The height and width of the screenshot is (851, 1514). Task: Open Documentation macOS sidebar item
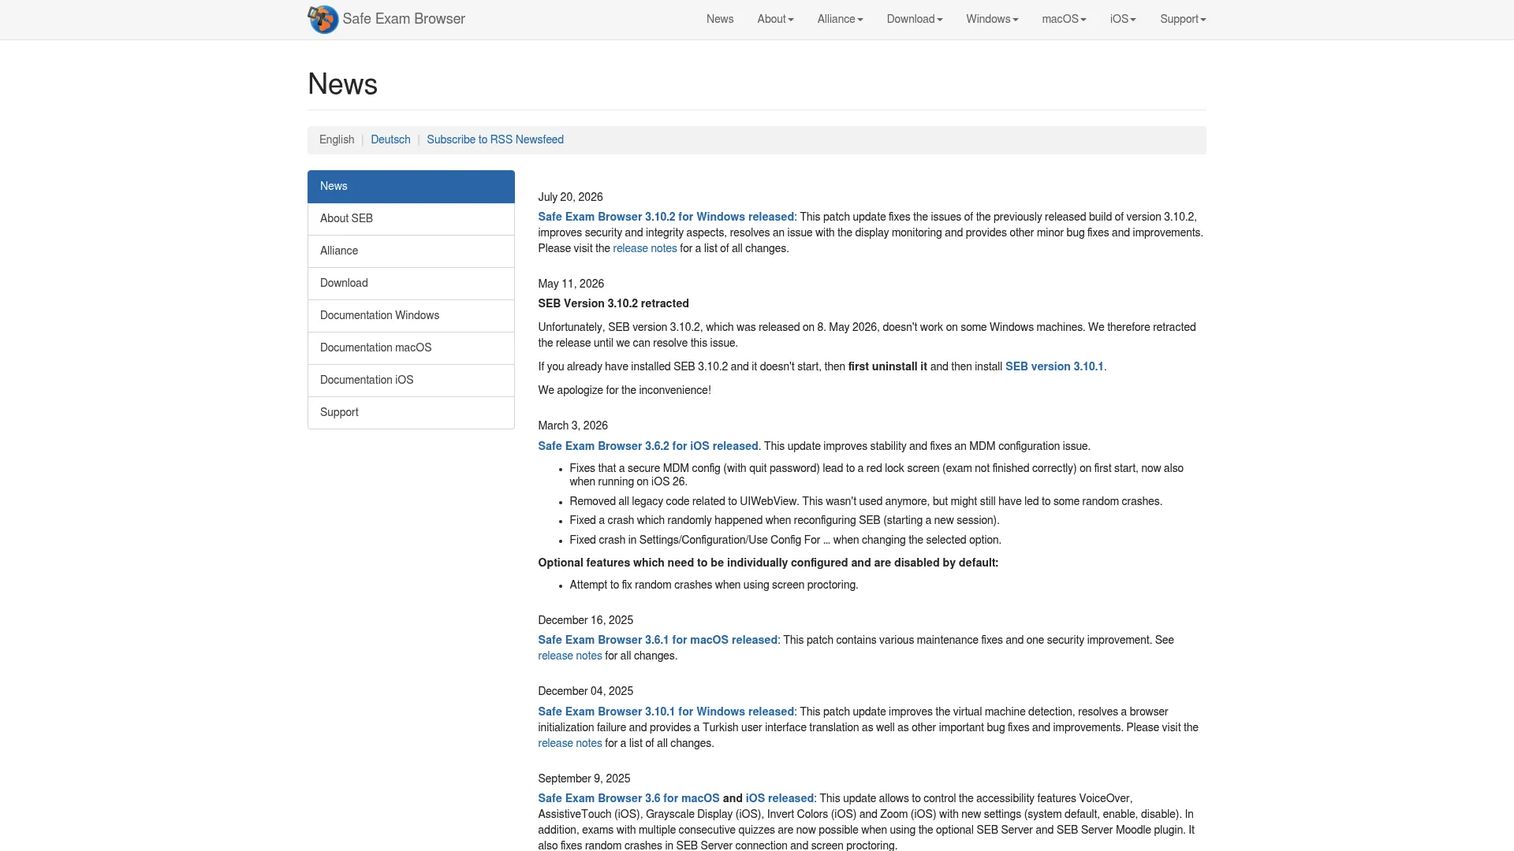411,348
